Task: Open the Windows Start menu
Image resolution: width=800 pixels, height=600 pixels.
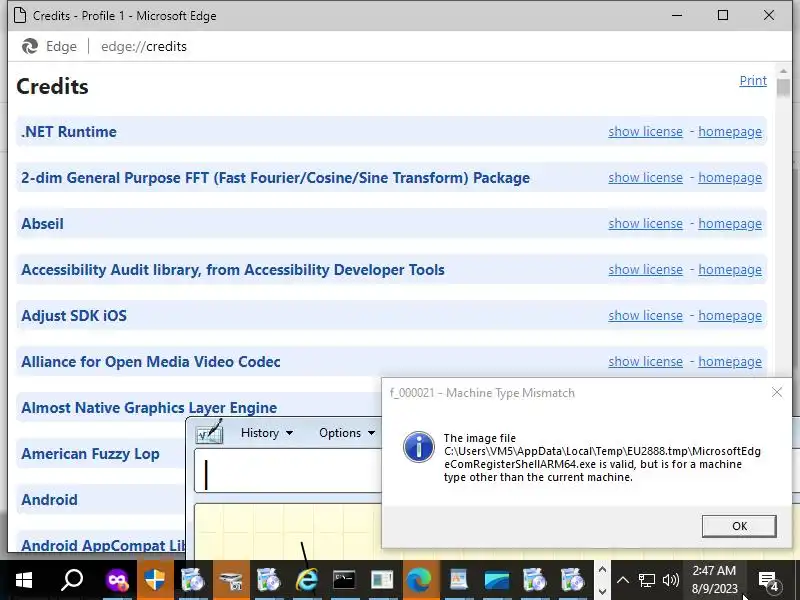Action: coord(23,580)
